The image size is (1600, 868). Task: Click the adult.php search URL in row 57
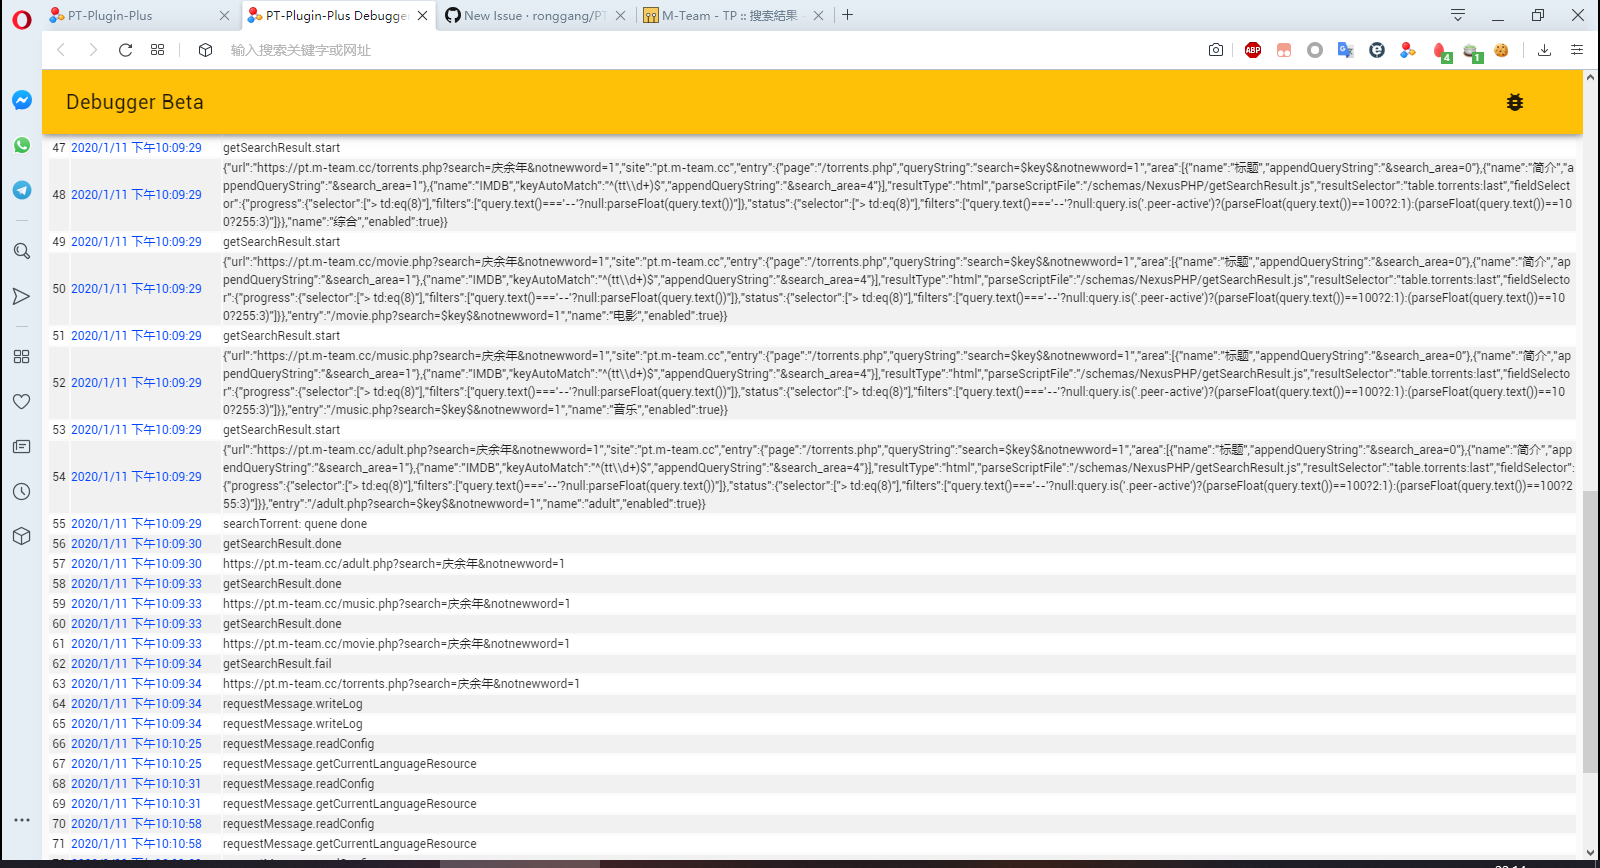coord(394,564)
